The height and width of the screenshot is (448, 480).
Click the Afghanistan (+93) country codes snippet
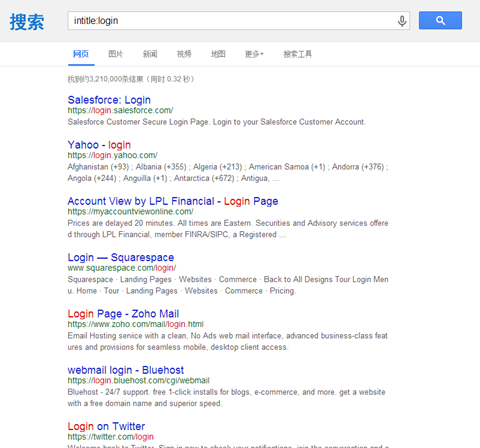click(228, 173)
